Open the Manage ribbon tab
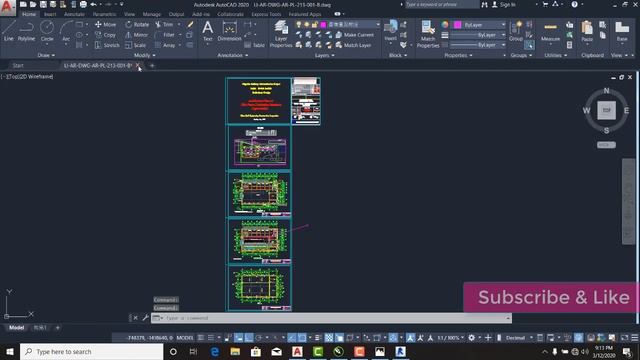This screenshot has width=640, height=360. (x=152, y=14)
